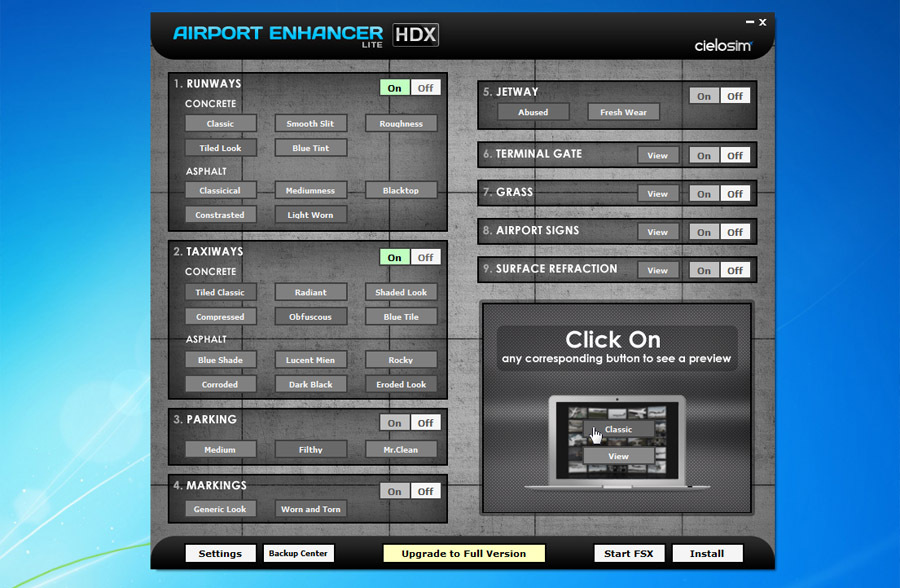Switch Taxiways to Off

pos(425,257)
